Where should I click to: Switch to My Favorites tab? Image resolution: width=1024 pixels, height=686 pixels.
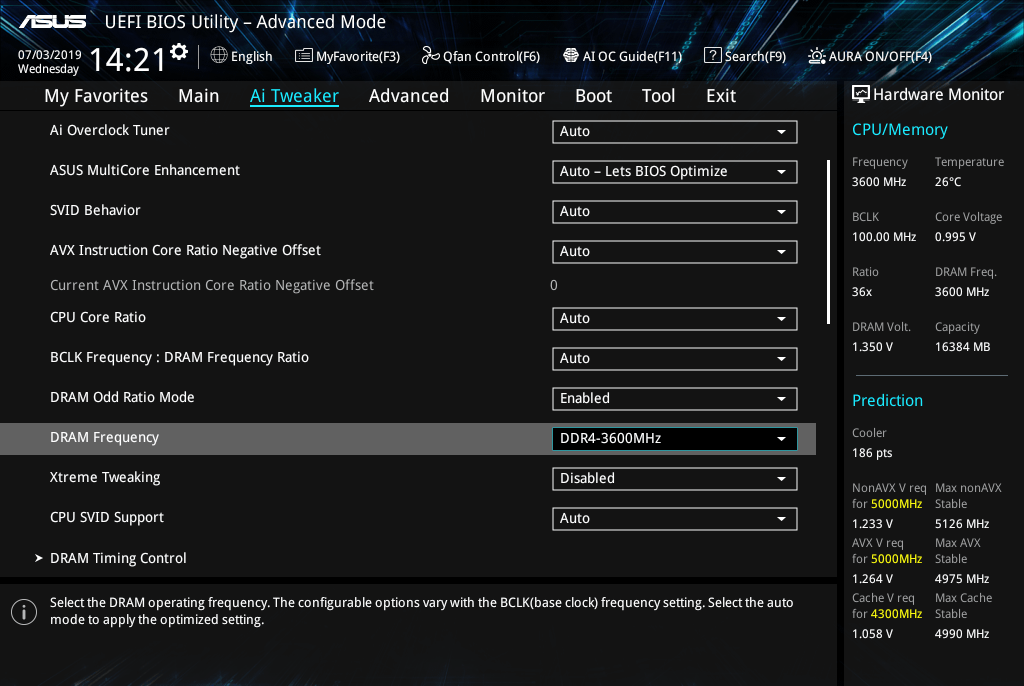pyautogui.click(x=96, y=96)
